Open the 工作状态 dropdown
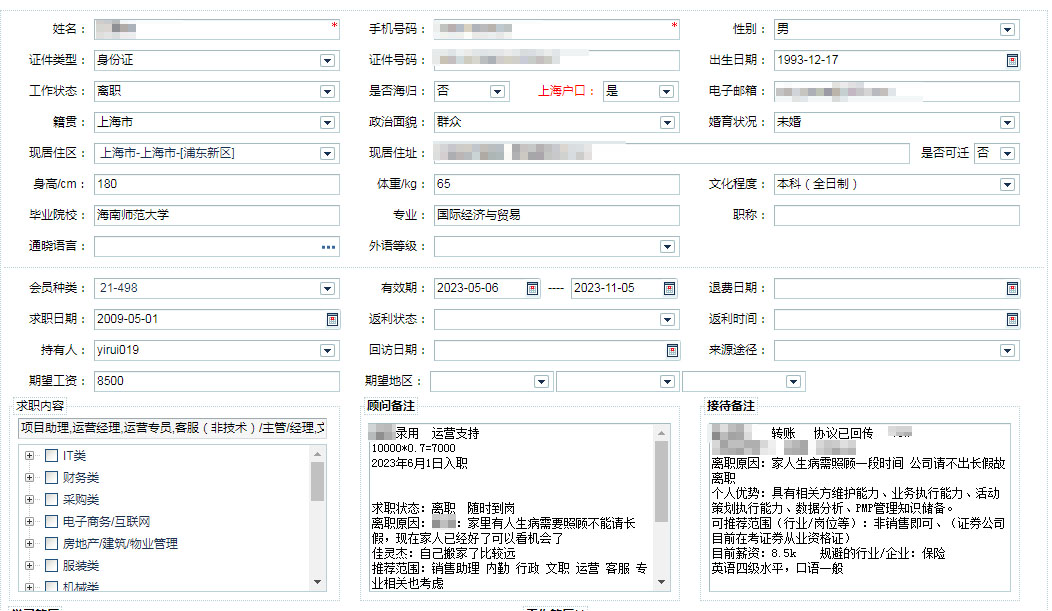 [327, 91]
